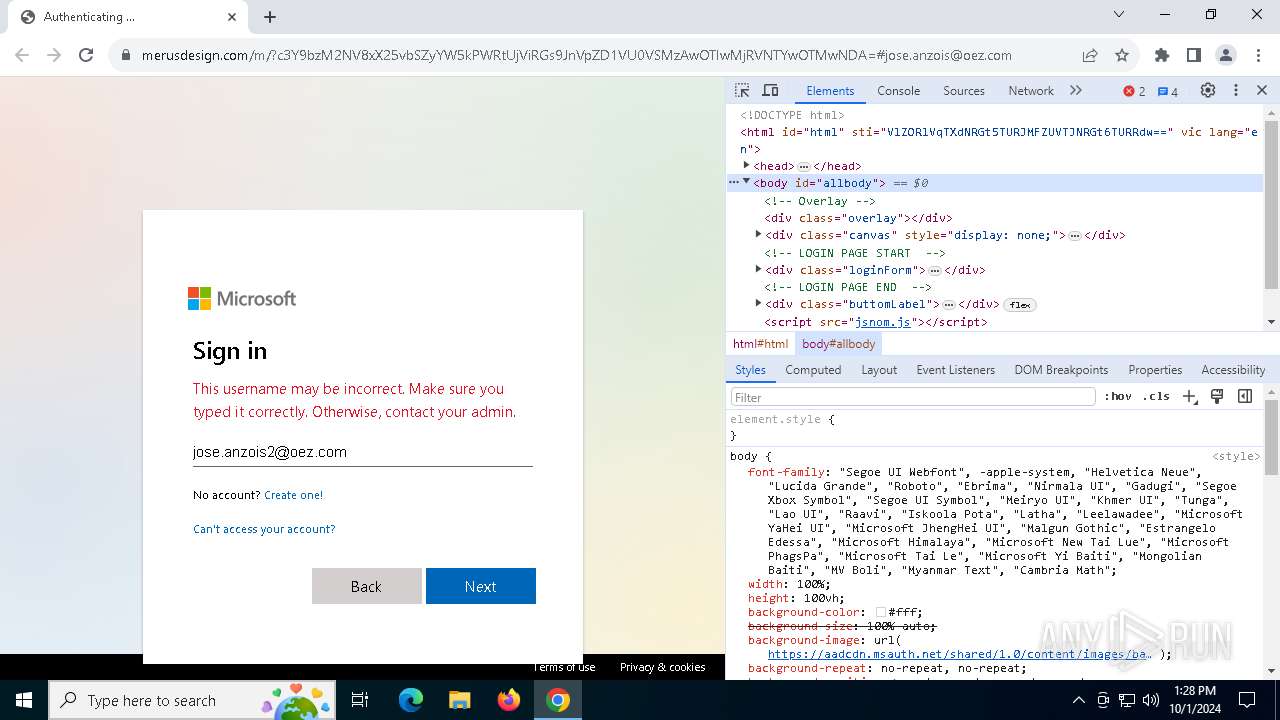Open the Windows Start menu
The width and height of the screenshot is (1280, 720).
(24, 700)
